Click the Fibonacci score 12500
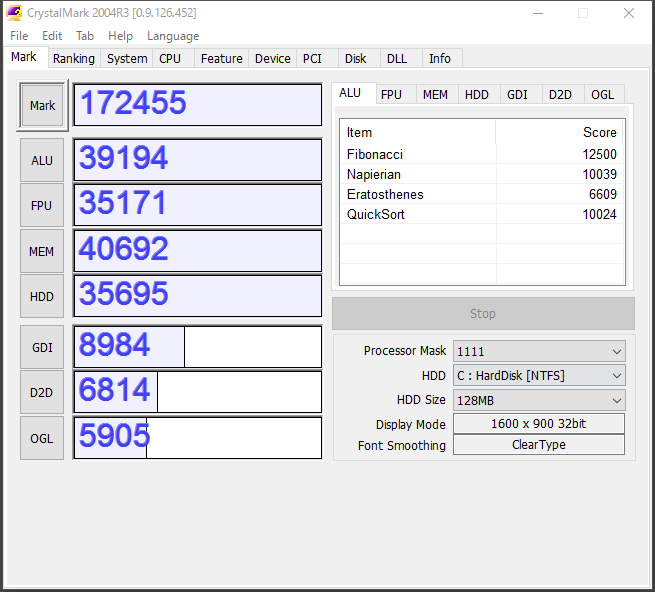This screenshot has width=655, height=592. (599, 154)
